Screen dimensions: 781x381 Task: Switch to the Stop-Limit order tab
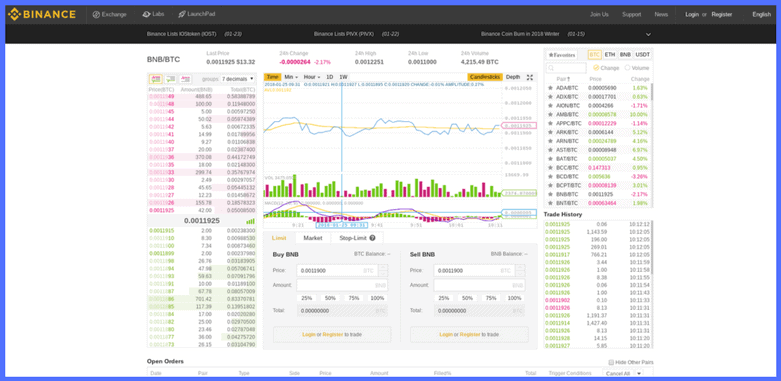(357, 238)
